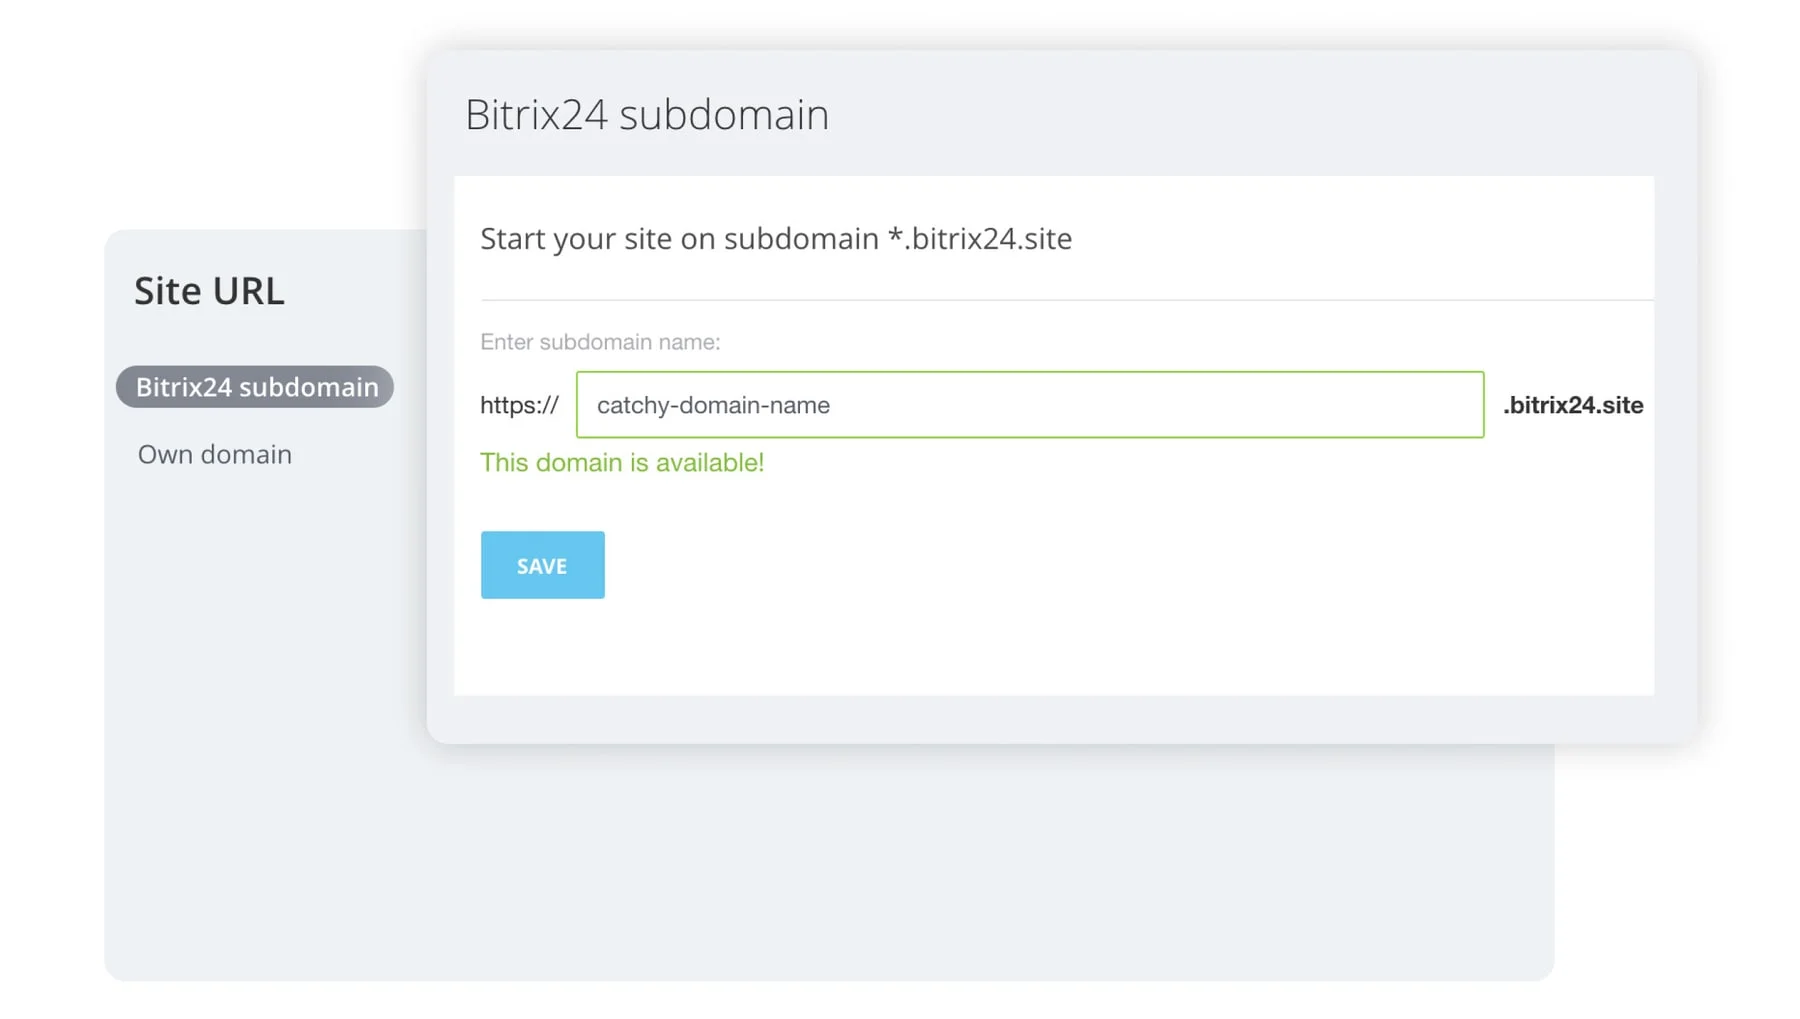The width and height of the screenshot is (1800, 1019).
Task: Click the "This domain is available!" message
Action: click(622, 462)
